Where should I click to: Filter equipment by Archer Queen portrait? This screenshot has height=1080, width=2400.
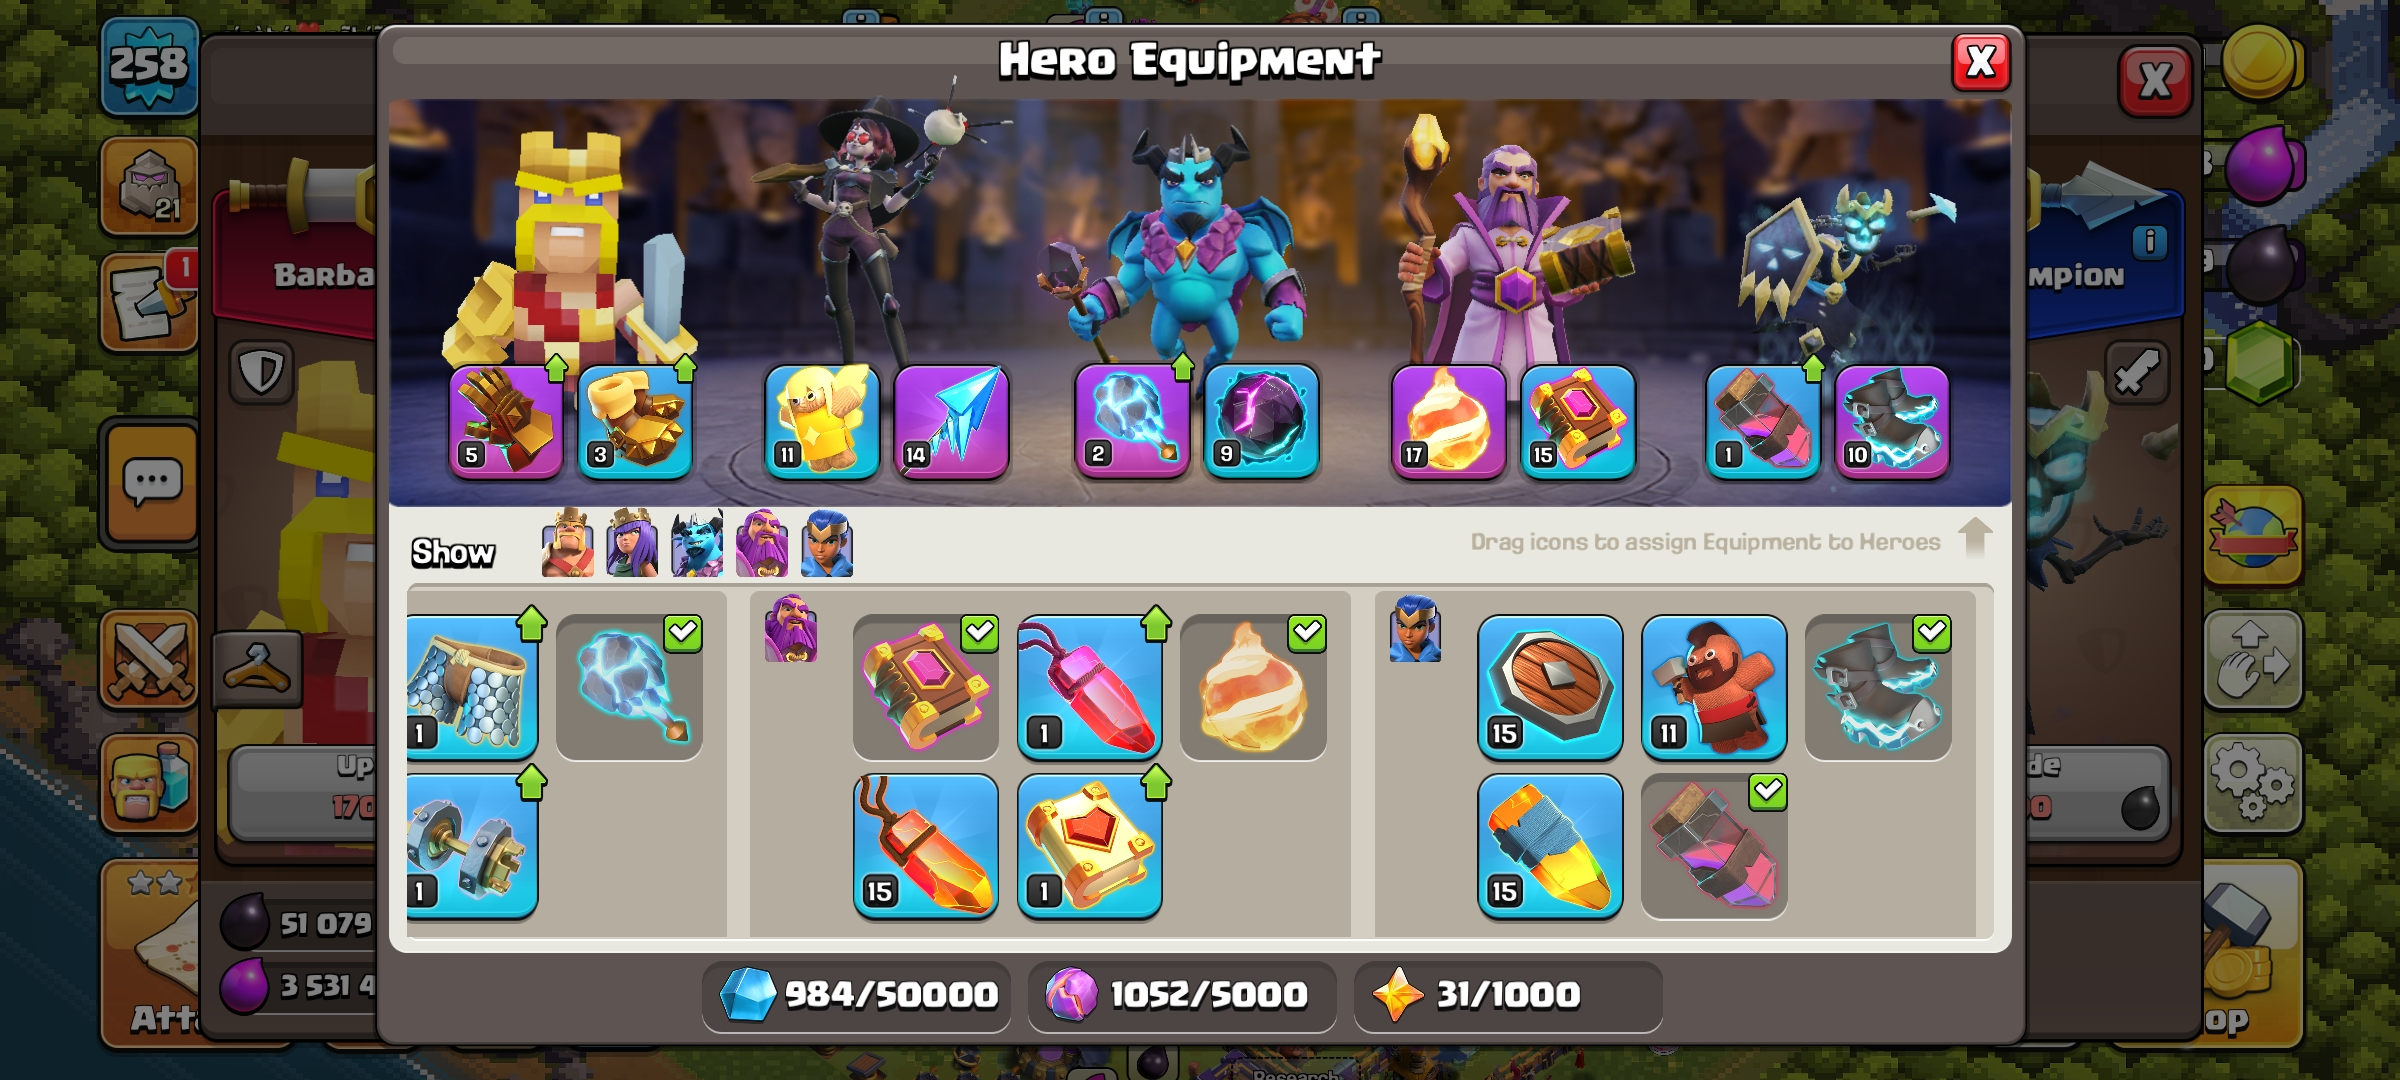tap(632, 543)
